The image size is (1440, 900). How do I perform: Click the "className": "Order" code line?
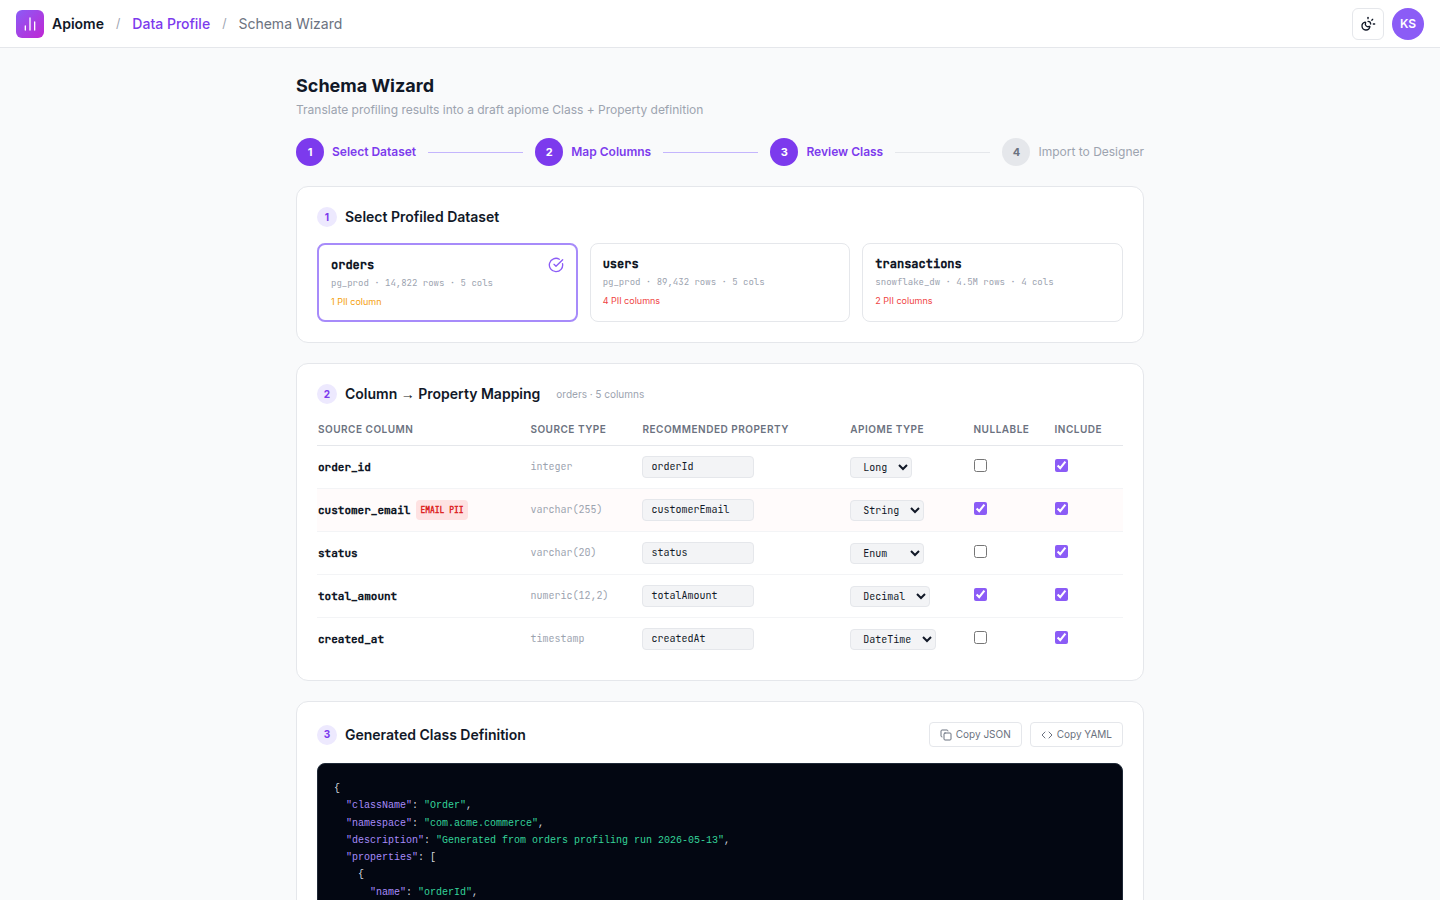pos(408,805)
